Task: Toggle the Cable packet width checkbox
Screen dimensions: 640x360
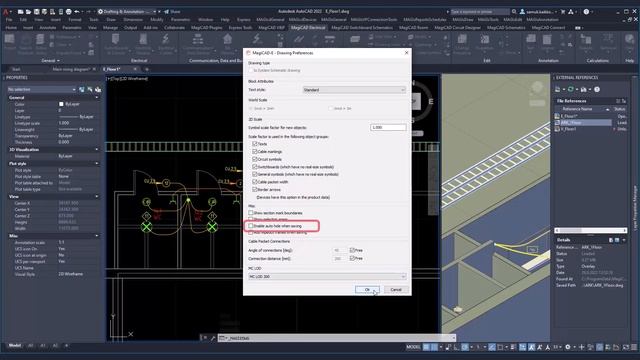Action: [255, 182]
